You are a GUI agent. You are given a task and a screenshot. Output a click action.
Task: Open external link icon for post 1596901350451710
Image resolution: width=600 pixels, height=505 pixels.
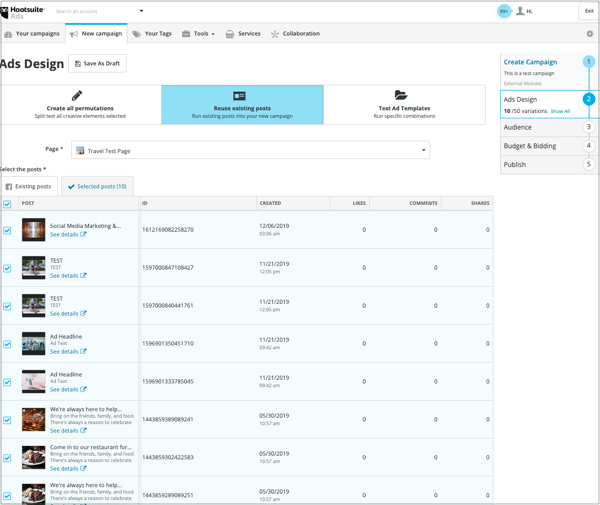[x=83, y=351]
